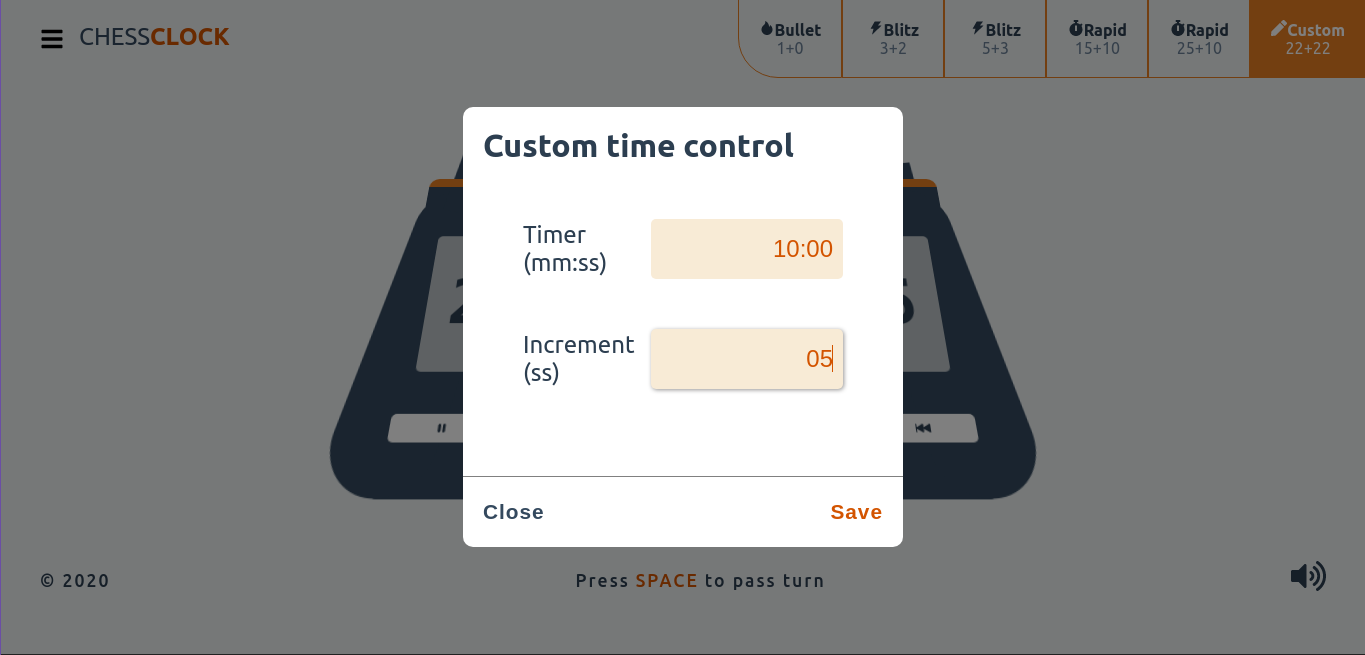This screenshot has height=655, width=1365.
Task: Select the Bullet 1+0 preset
Action: (791, 39)
